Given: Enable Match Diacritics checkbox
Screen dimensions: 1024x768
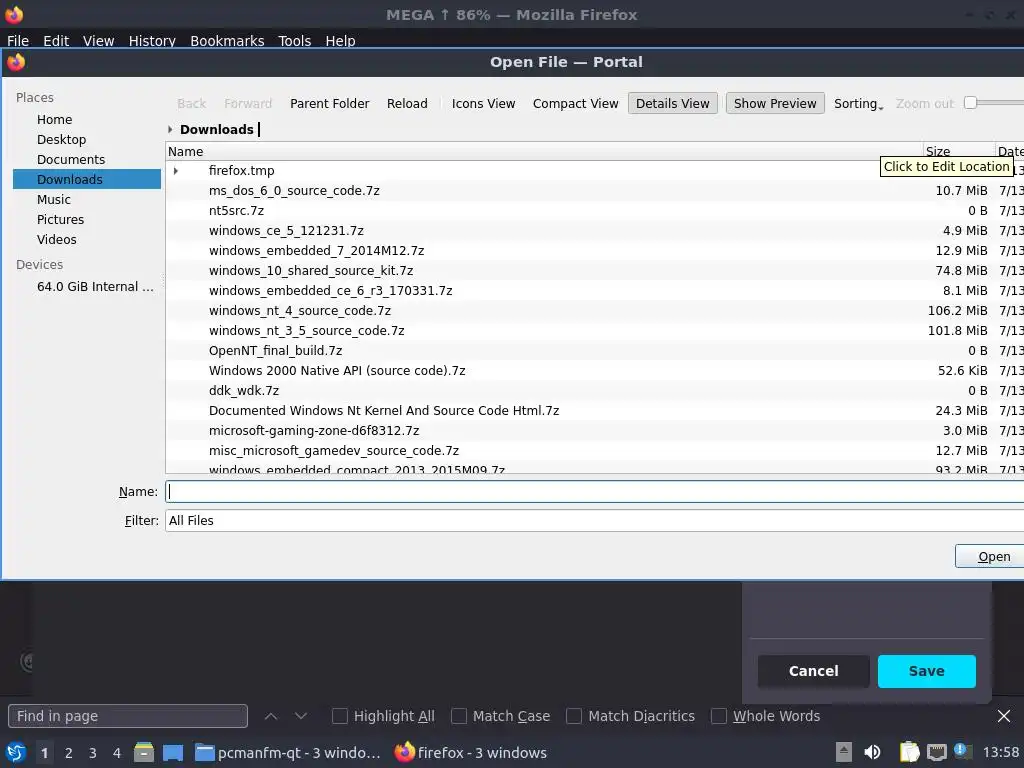Looking at the screenshot, I should pos(574,716).
